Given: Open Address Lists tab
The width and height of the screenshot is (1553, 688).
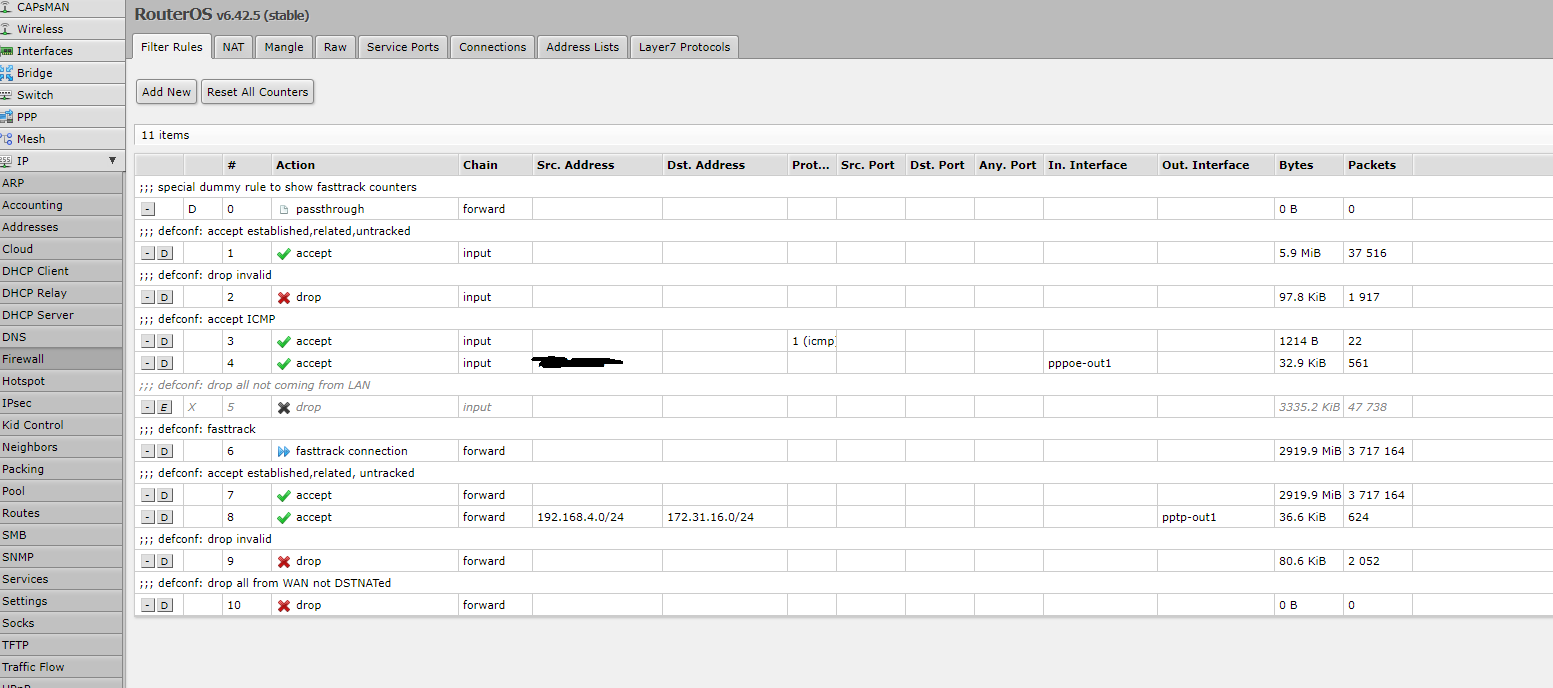Looking at the screenshot, I should pyautogui.click(x=582, y=47).
